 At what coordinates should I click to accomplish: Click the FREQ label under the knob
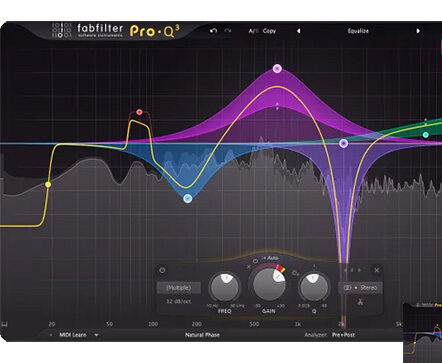(224, 311)
